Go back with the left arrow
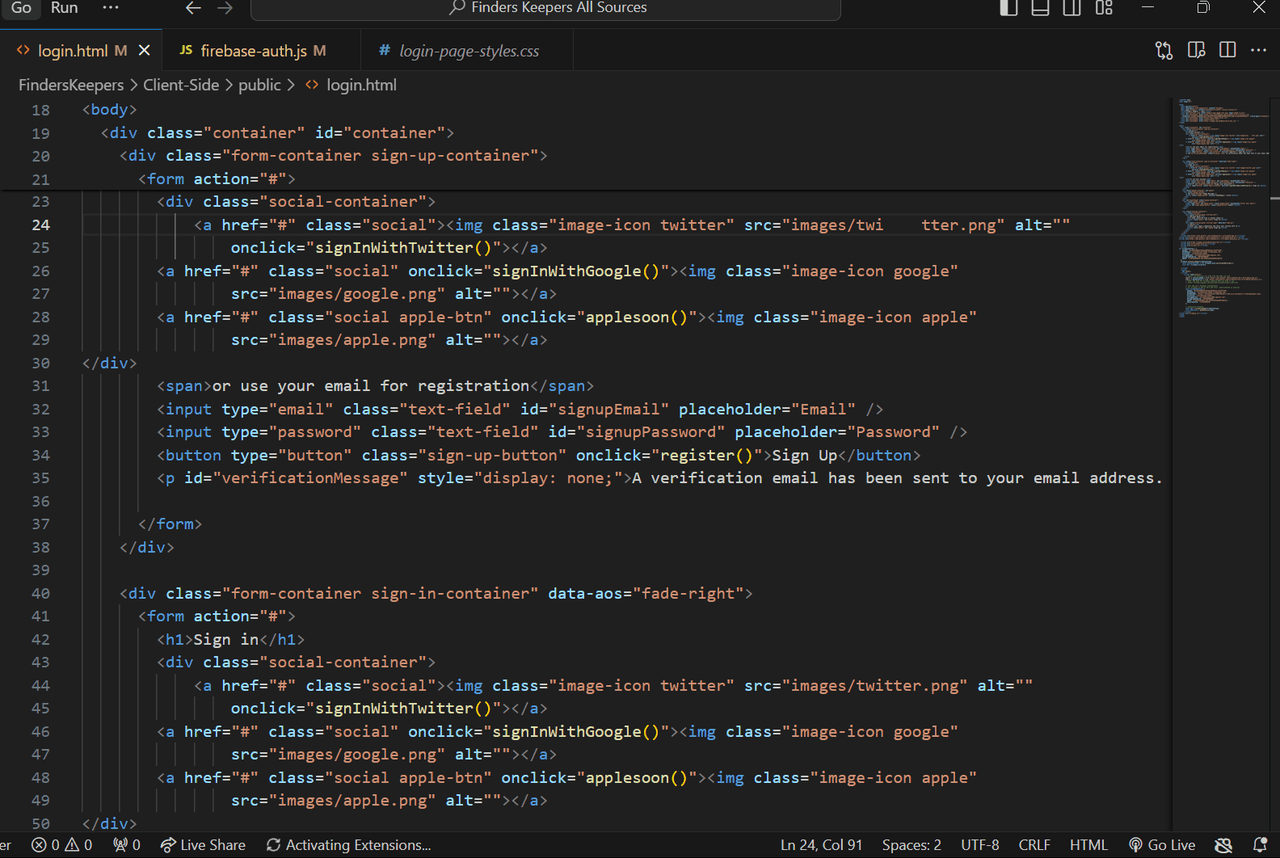This screenshot has height=858, width=1280. (193, 8)
